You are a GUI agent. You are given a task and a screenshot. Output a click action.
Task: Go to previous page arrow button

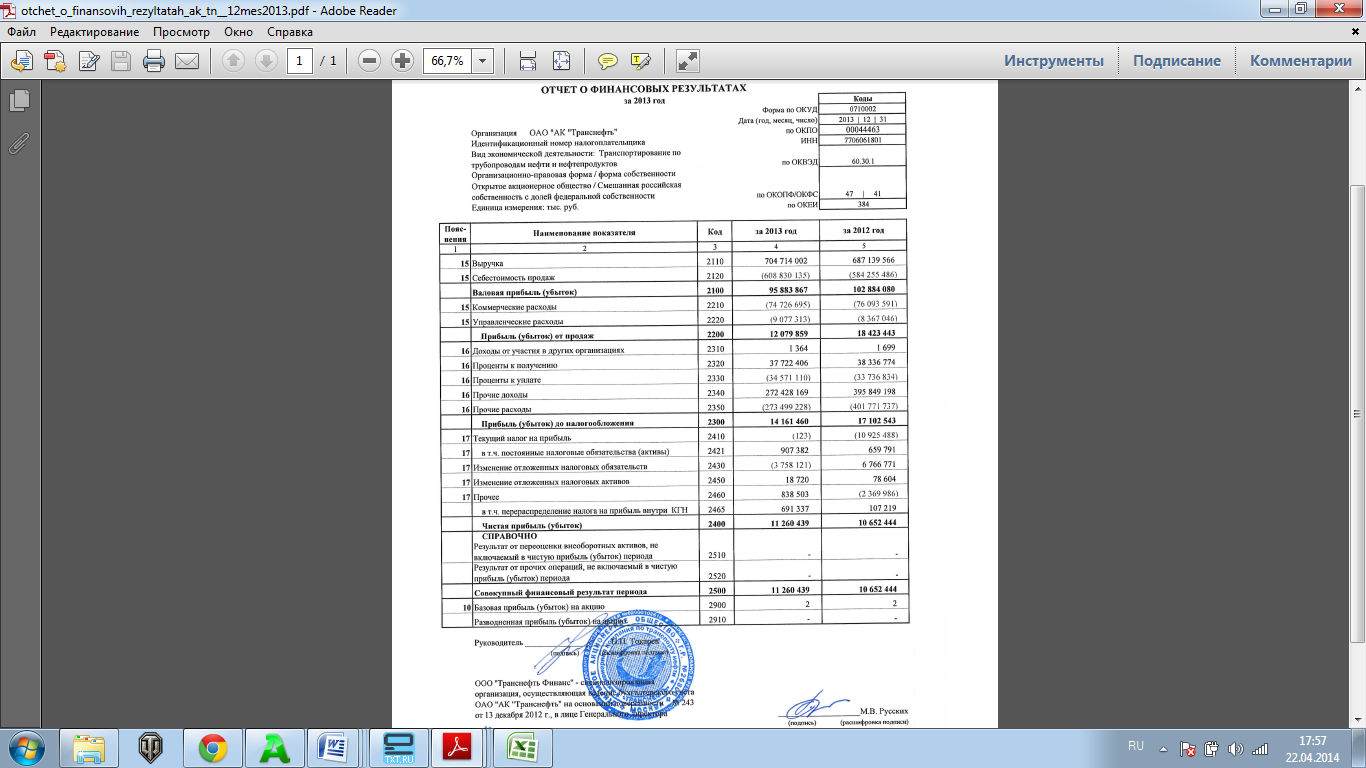tap(233, 61)
